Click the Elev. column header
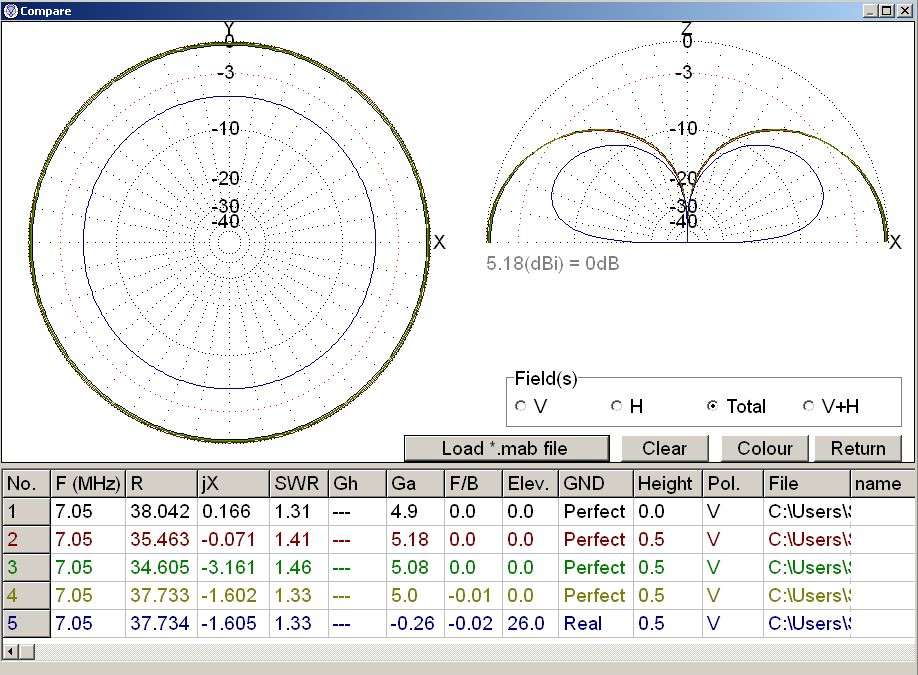 (530, 484)
